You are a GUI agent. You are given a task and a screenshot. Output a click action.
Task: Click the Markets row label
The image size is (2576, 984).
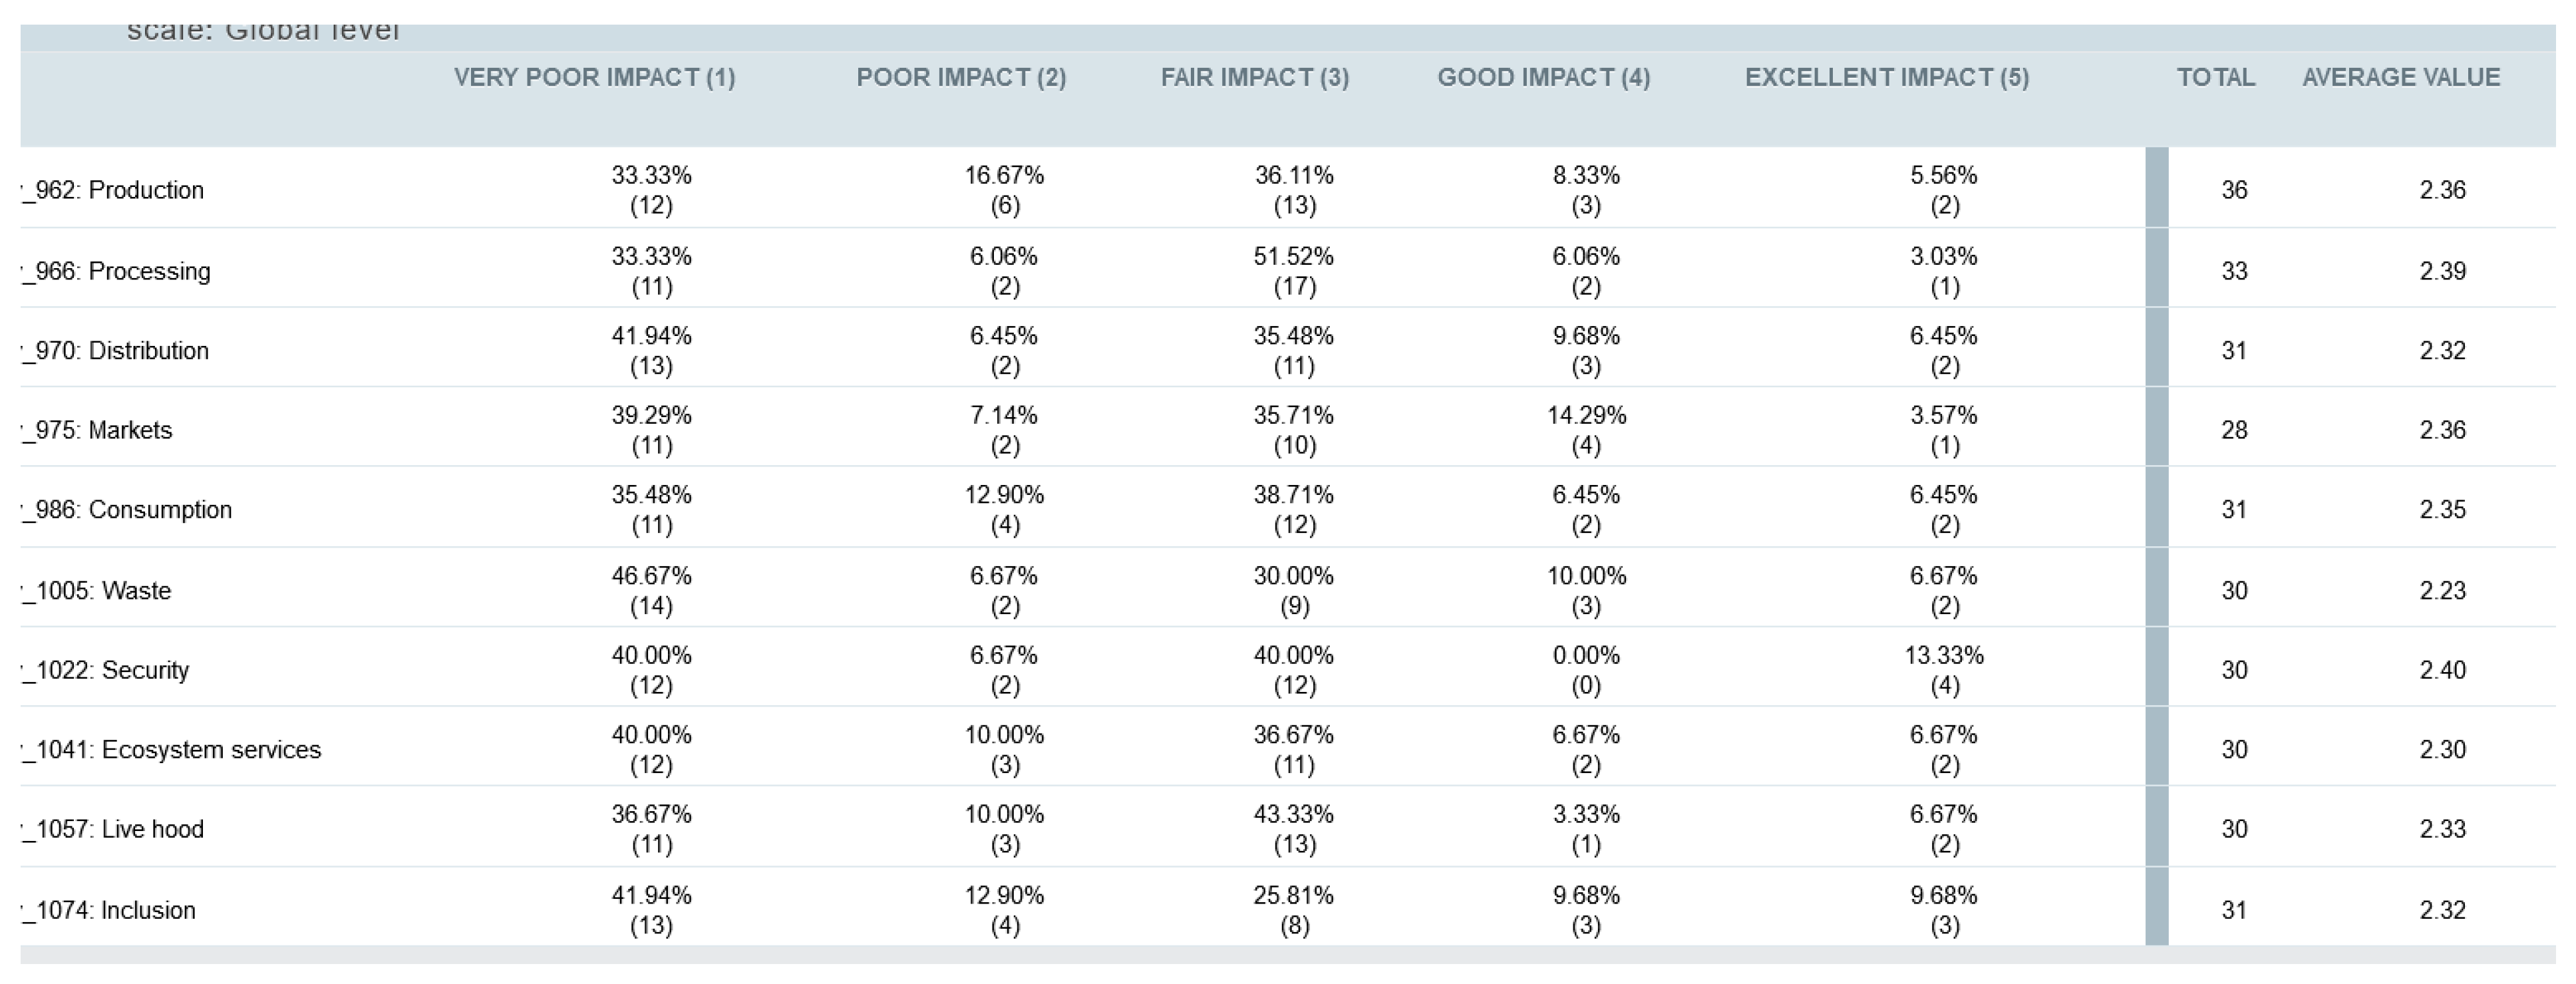tap(98, 430)
